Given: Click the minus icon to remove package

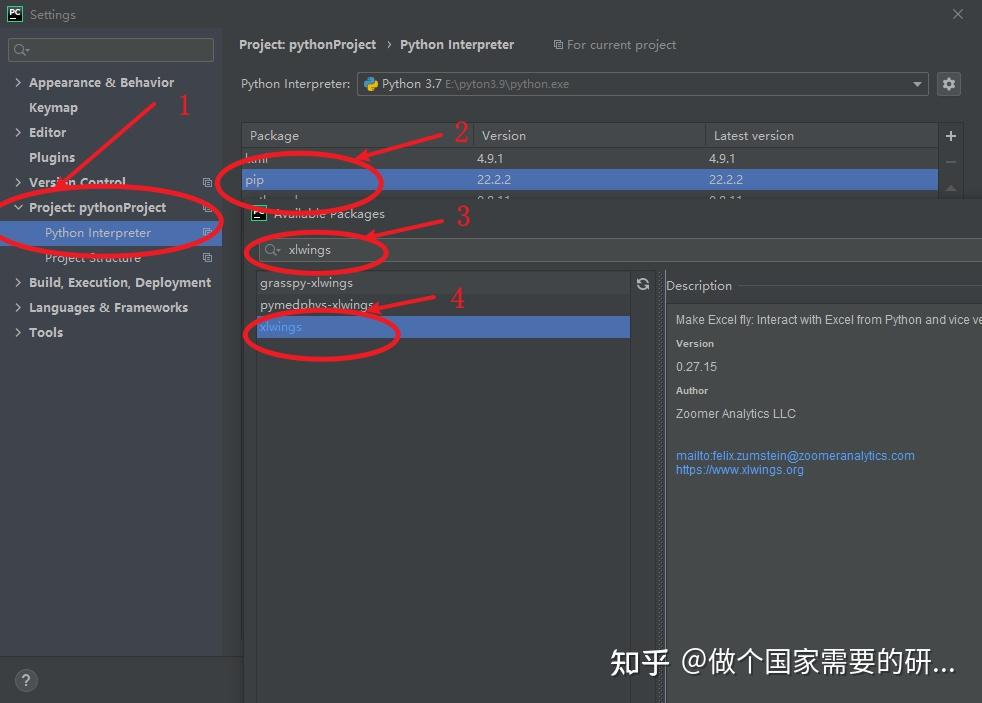Looking at the screenshot, I should click(950, 162).
